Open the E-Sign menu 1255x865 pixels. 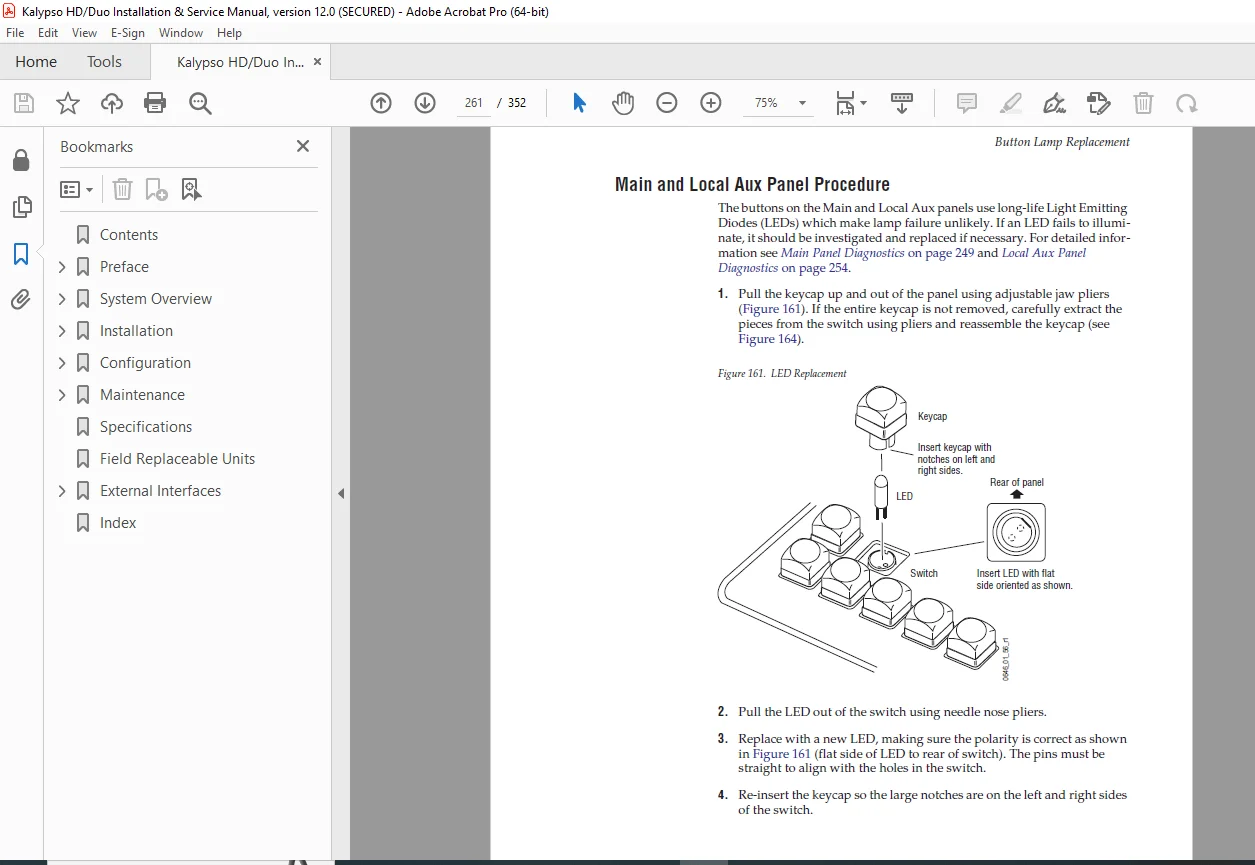point(128,33)
